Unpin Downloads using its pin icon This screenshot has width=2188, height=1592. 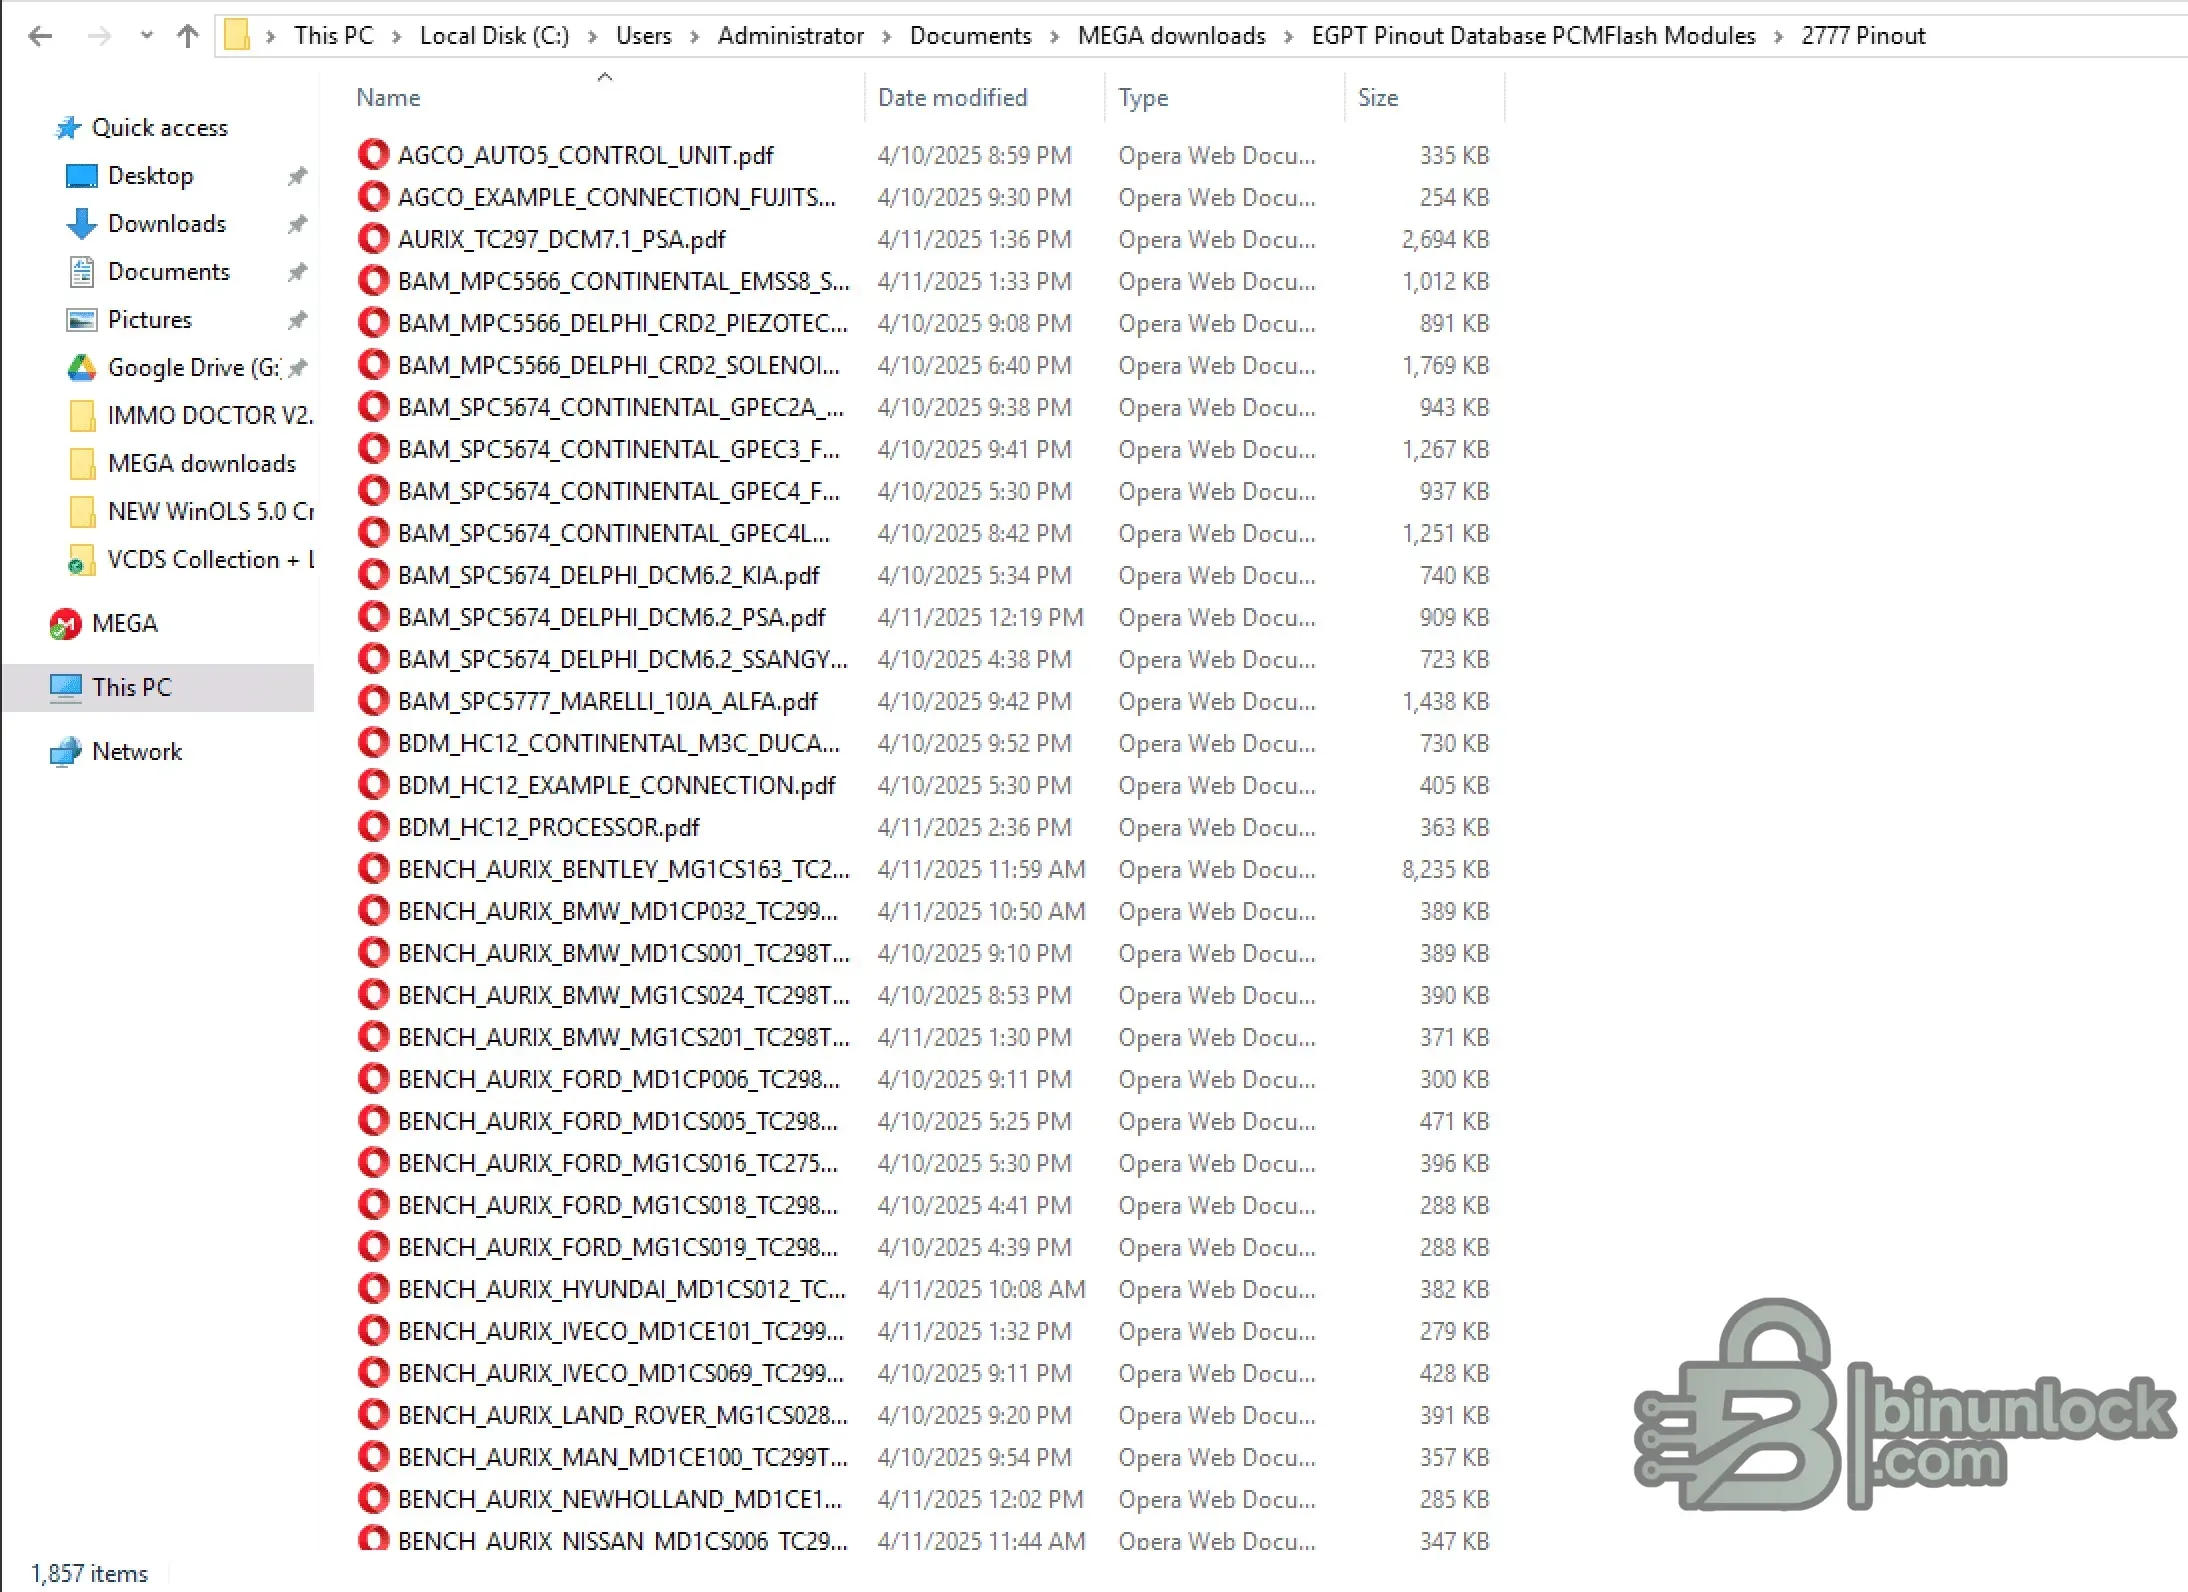[x=297, y=224]
